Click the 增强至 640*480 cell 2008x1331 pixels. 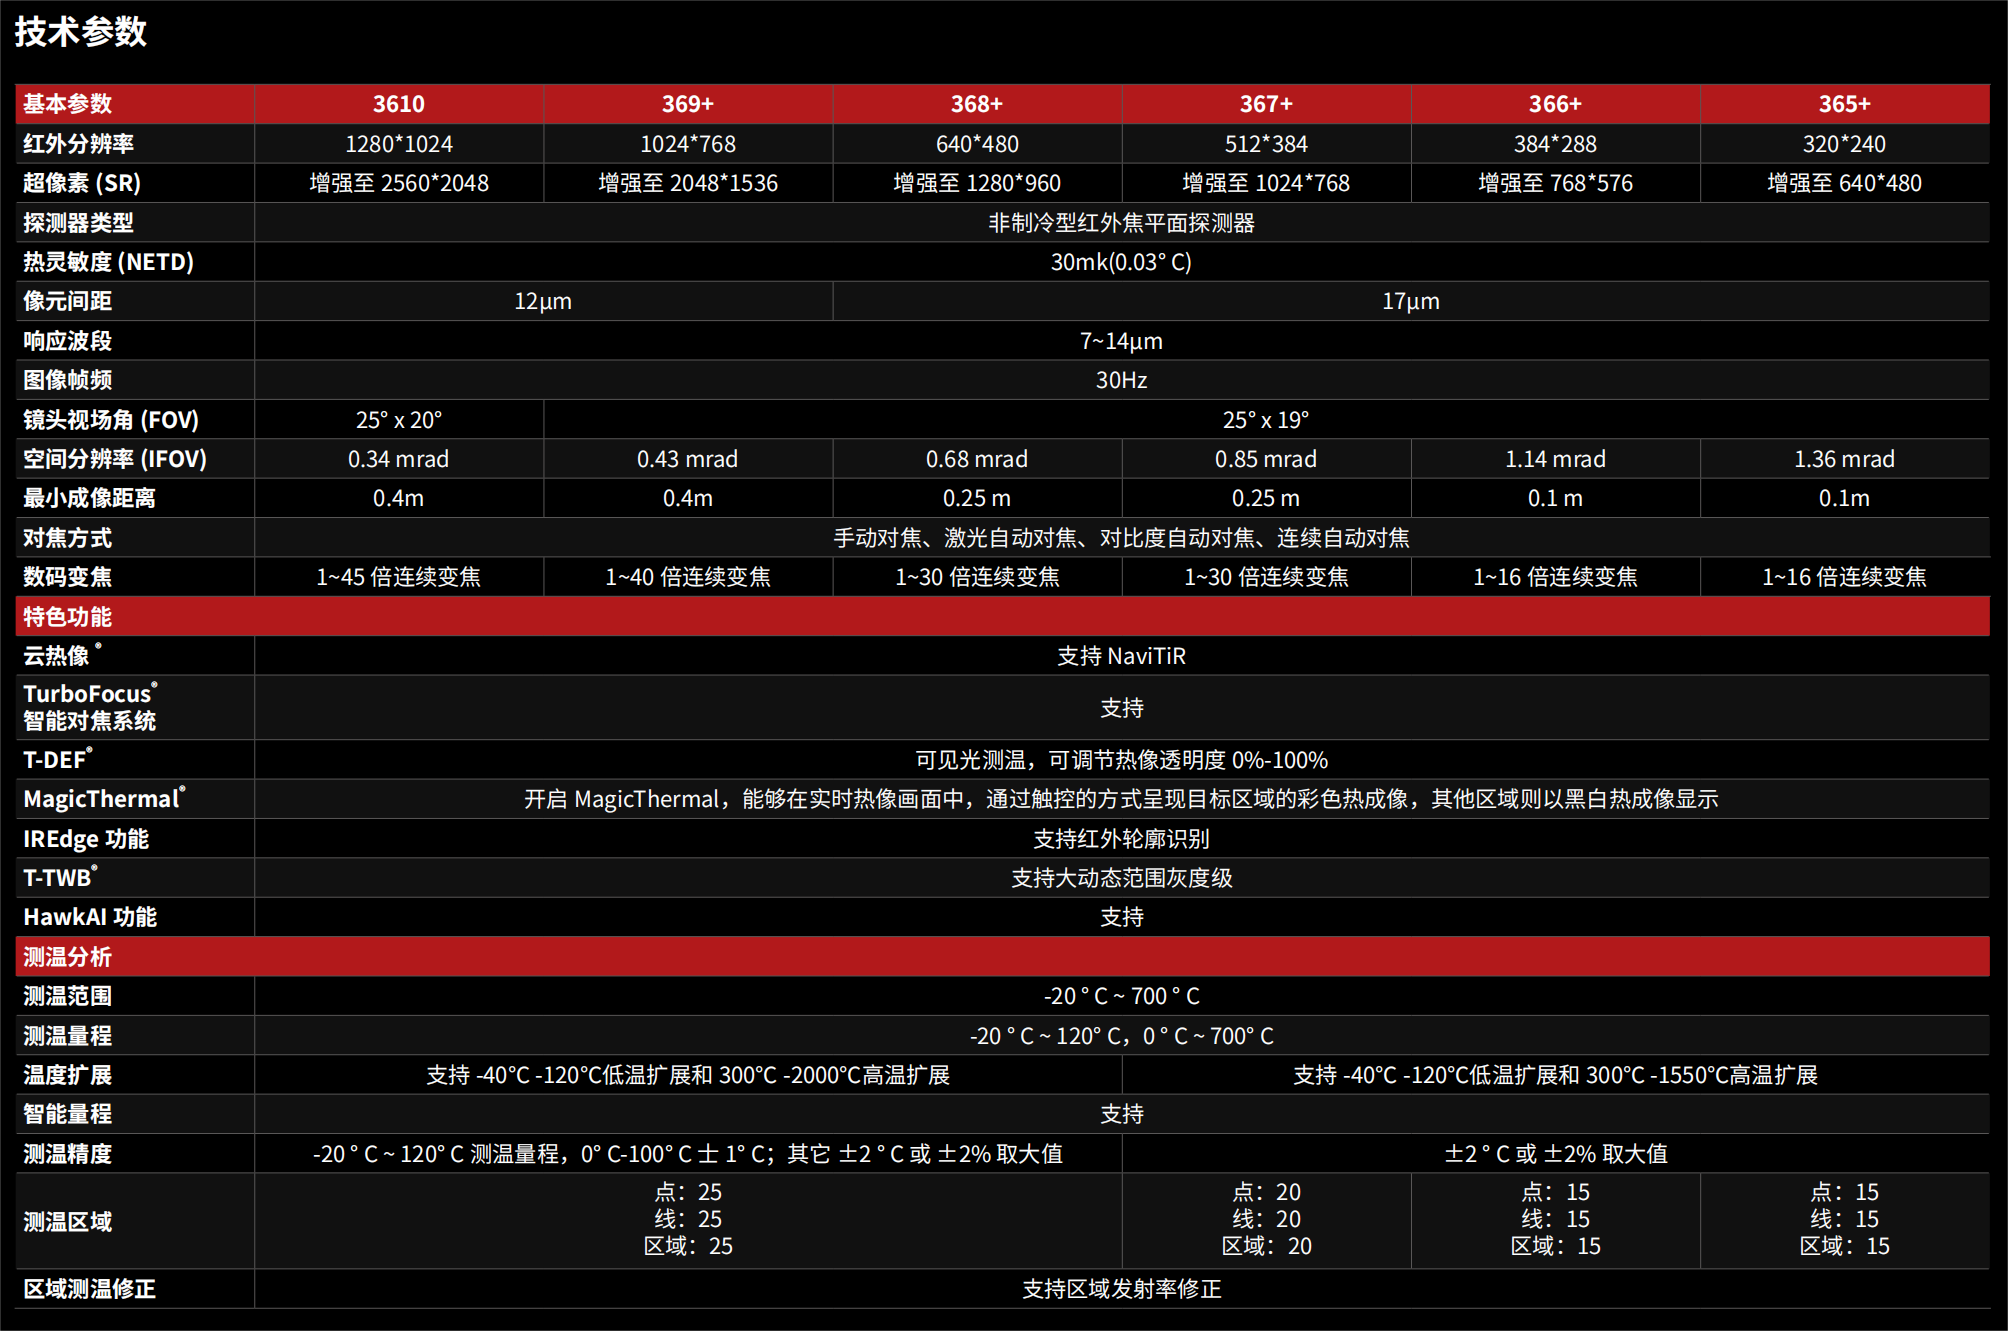1844,183
